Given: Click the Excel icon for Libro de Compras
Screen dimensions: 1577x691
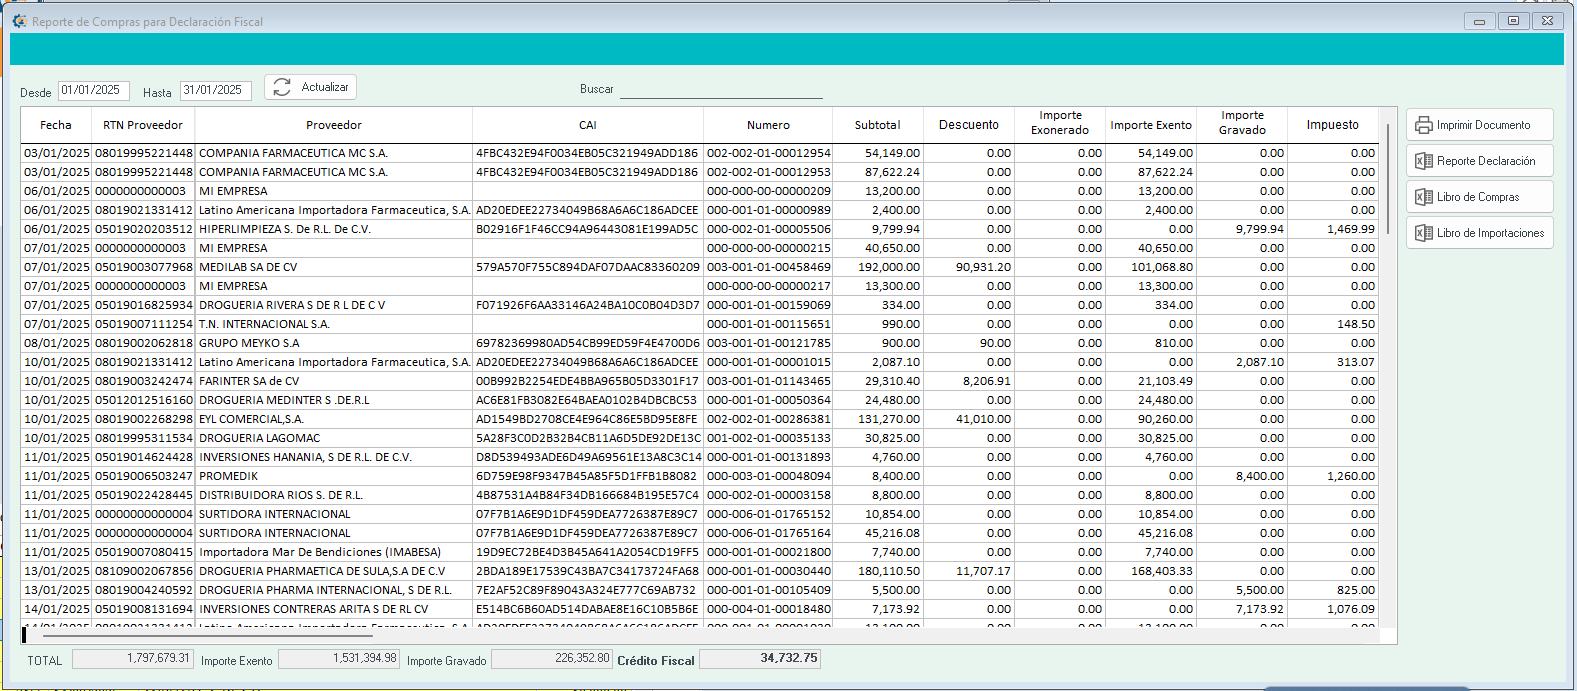Looking at the screenshot, I should click(x=1423, y=197).
